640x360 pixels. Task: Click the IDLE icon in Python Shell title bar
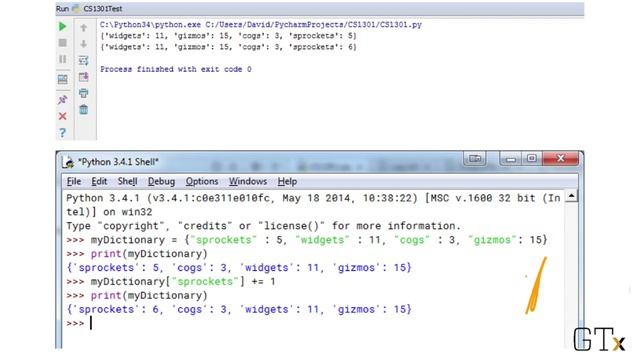click(x=69, y=162)
